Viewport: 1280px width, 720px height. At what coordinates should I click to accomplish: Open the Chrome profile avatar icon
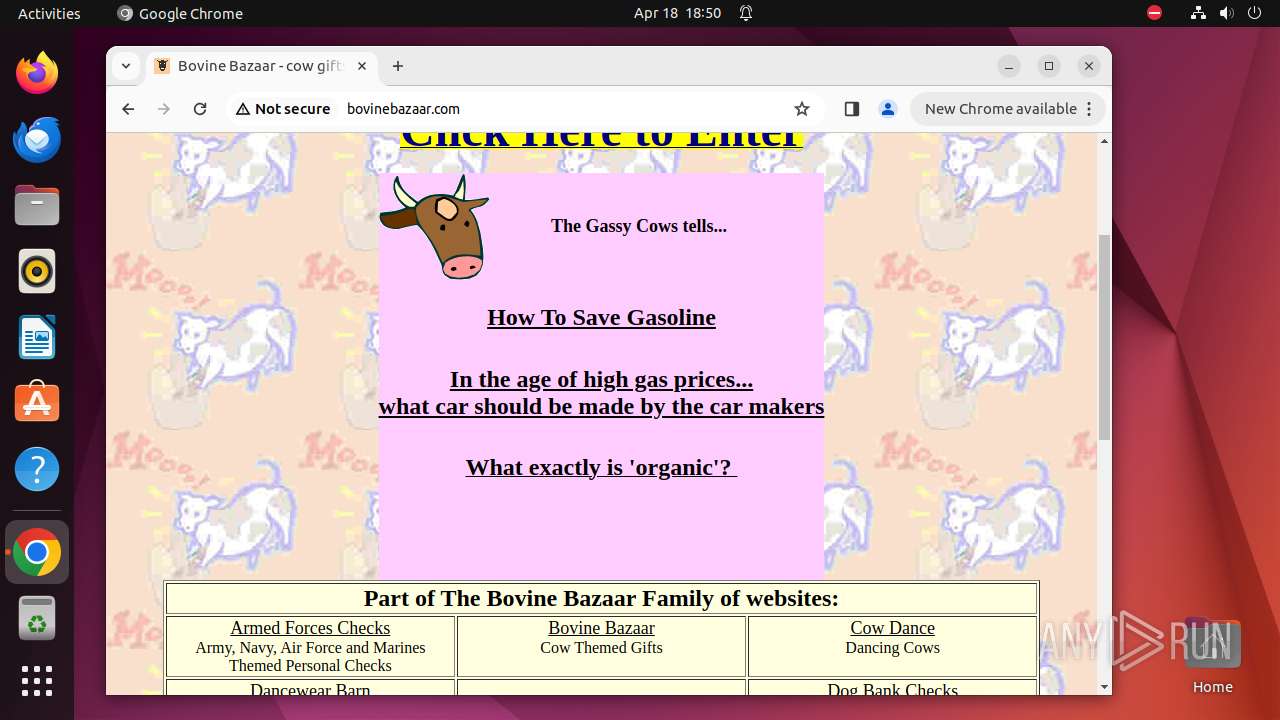887,109
